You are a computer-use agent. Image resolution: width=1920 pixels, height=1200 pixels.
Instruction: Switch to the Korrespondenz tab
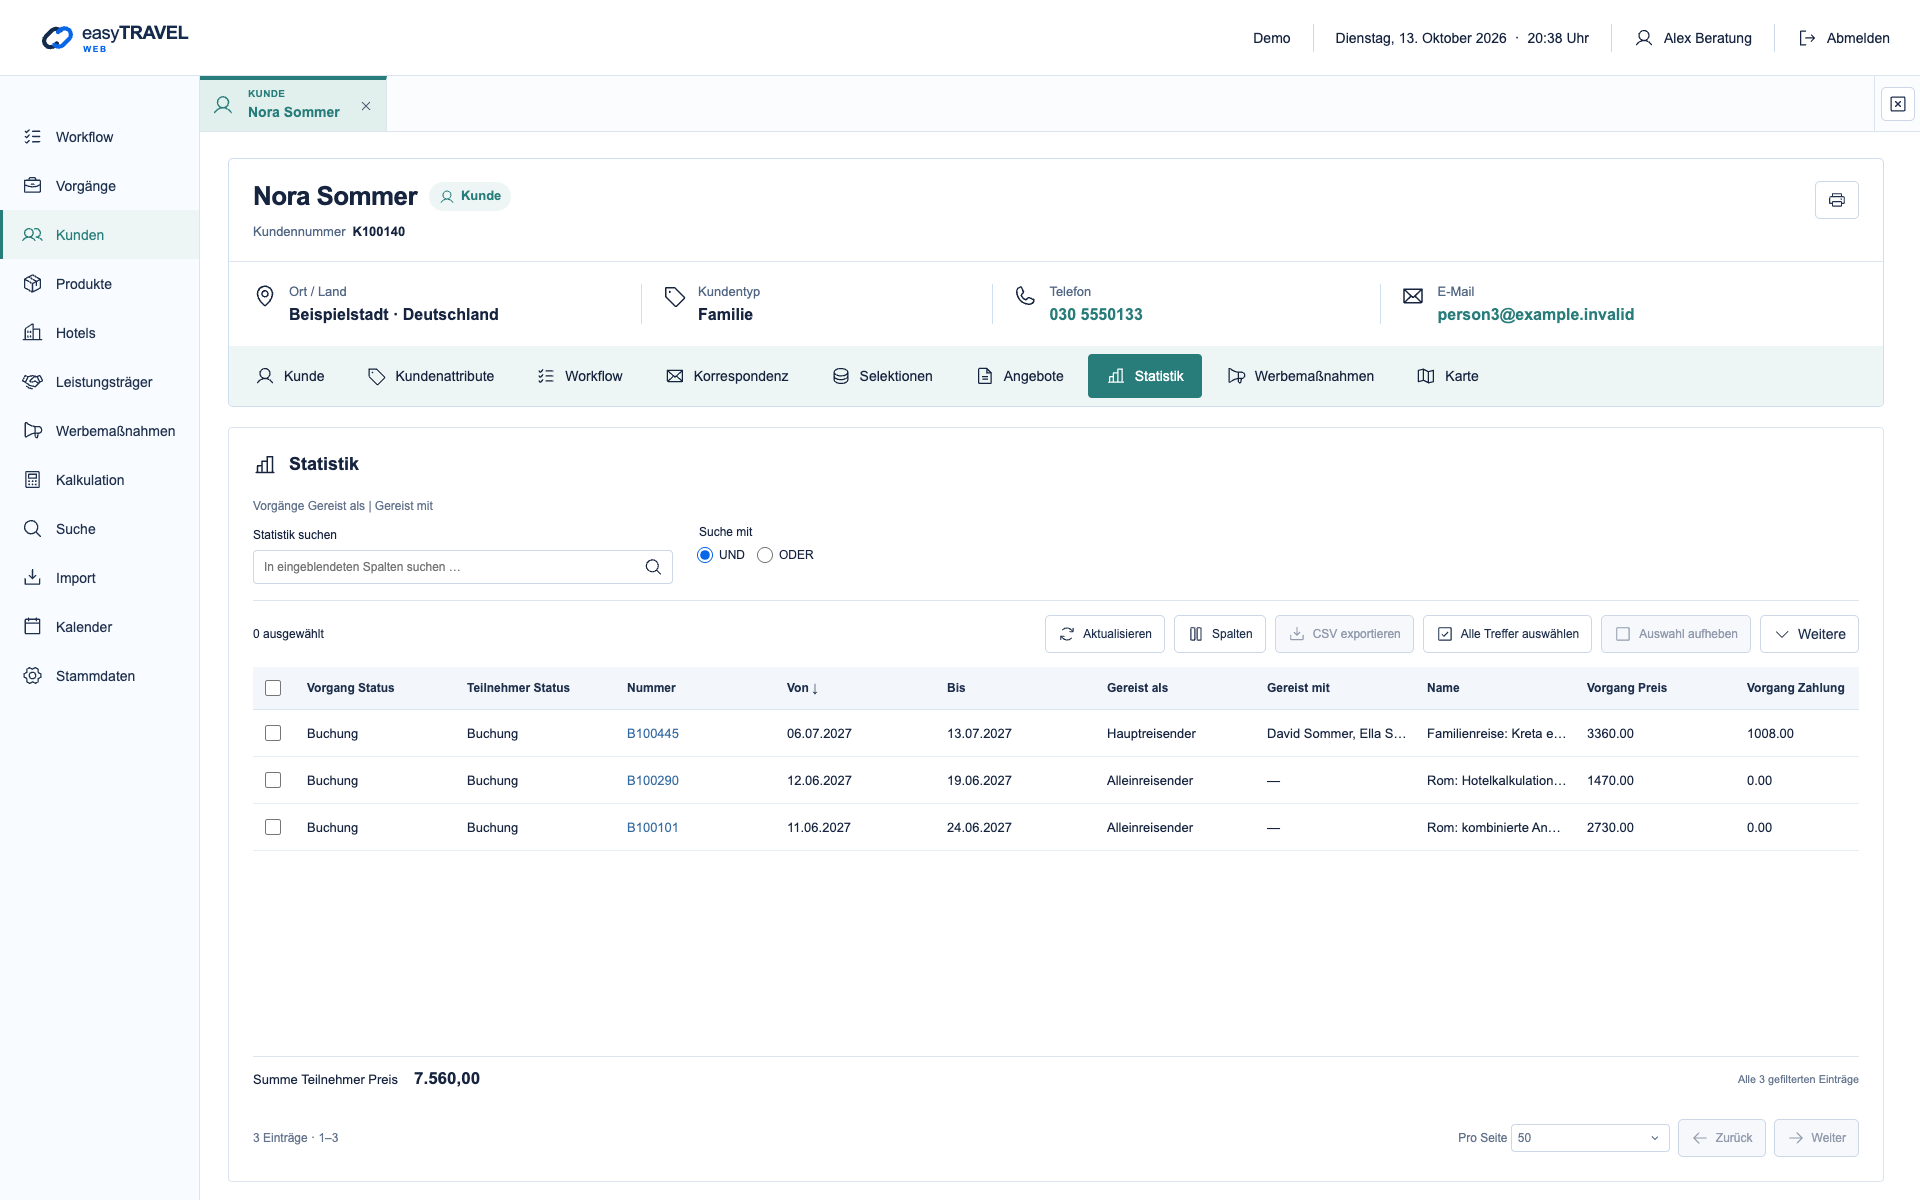coord(727,376)
